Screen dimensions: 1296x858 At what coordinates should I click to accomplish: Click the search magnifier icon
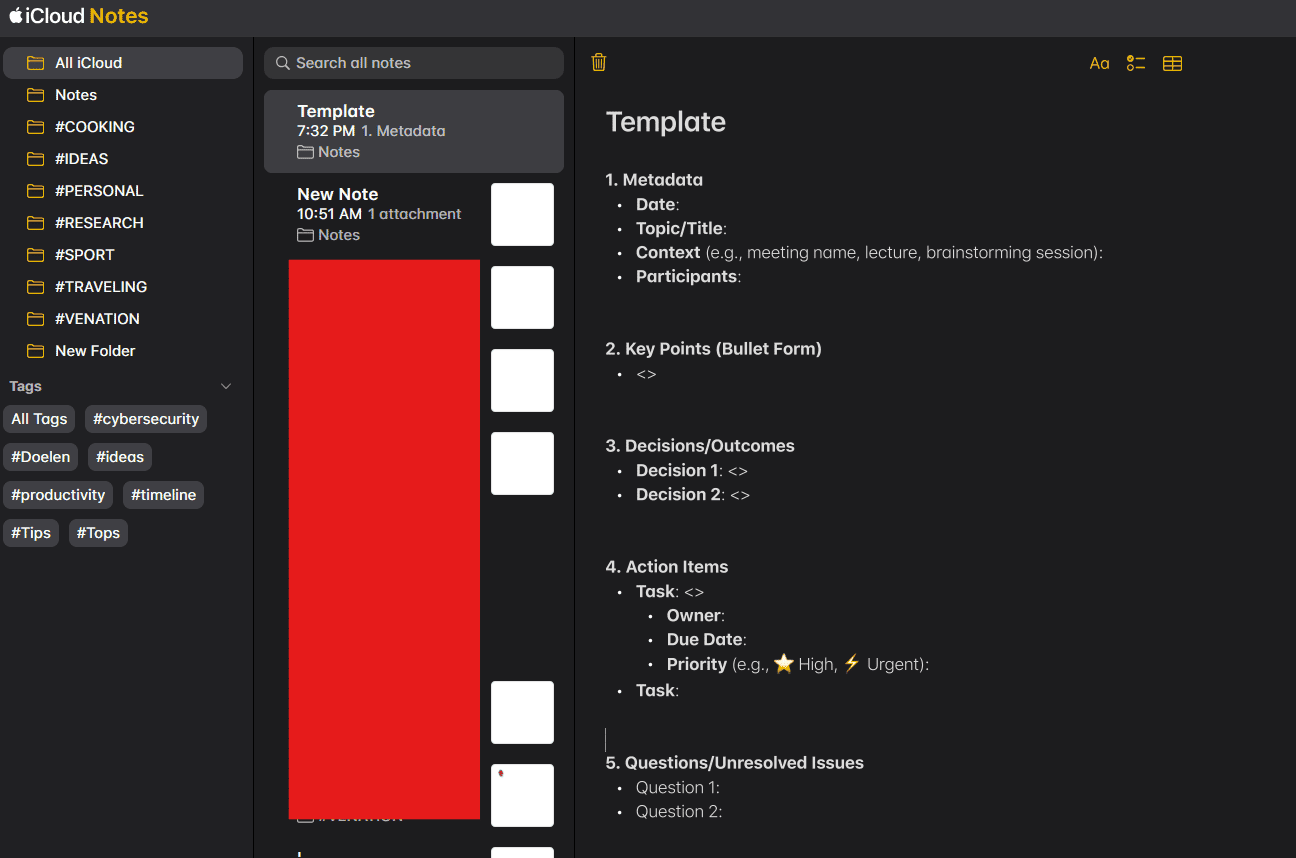[x=283, y=63]
